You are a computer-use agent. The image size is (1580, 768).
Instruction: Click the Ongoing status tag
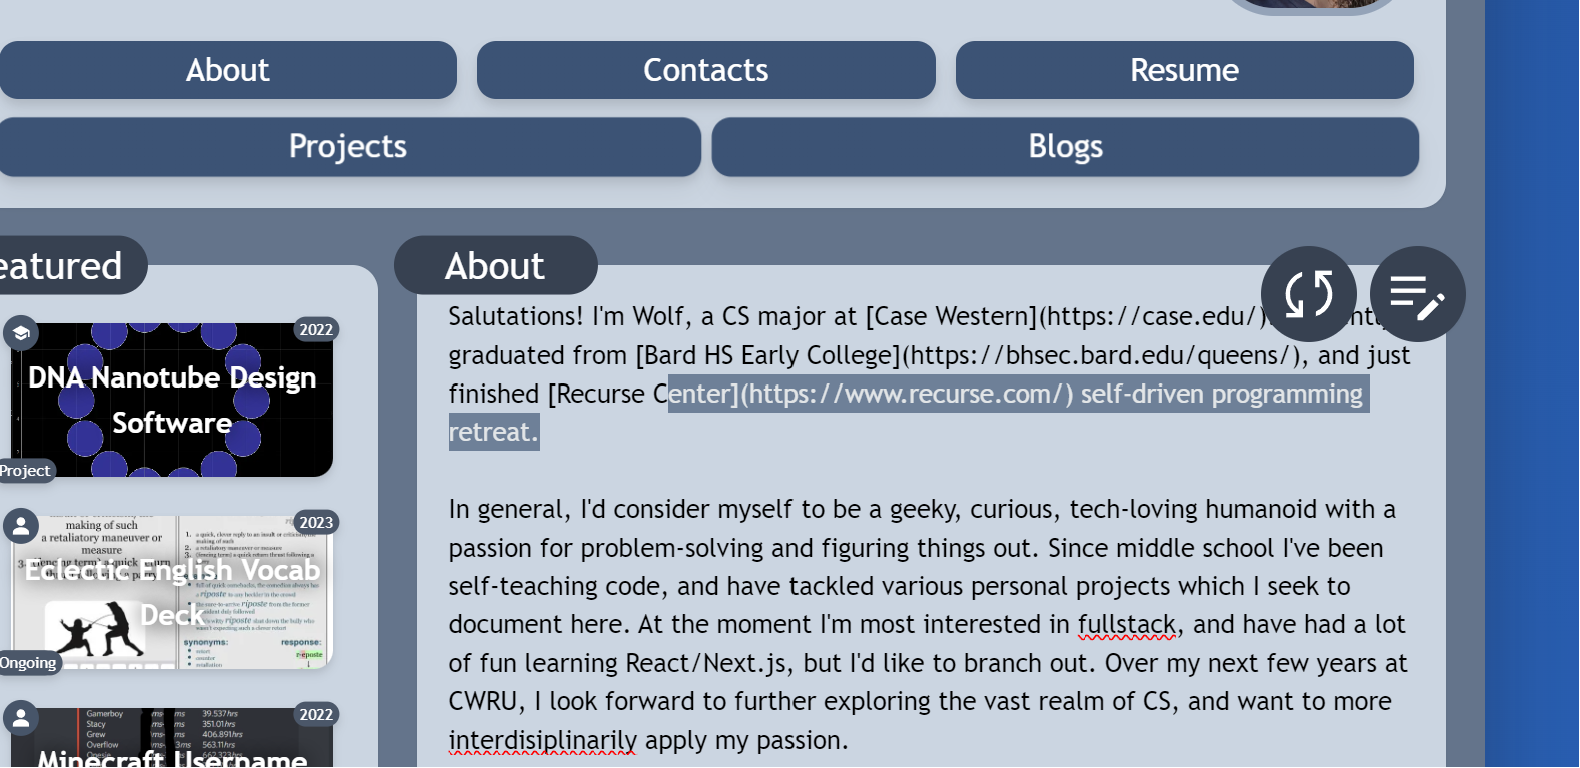click(x=28, y=663)
